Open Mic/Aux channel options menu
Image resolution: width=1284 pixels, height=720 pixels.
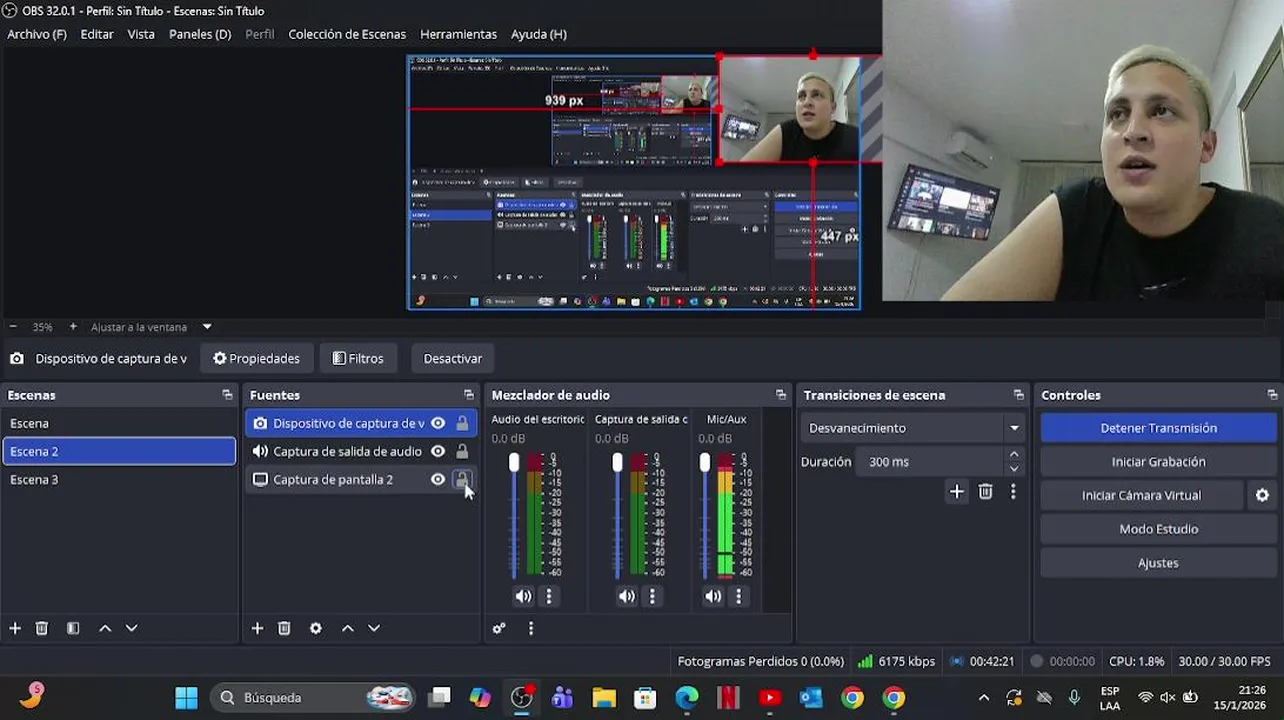pos(739,596)
